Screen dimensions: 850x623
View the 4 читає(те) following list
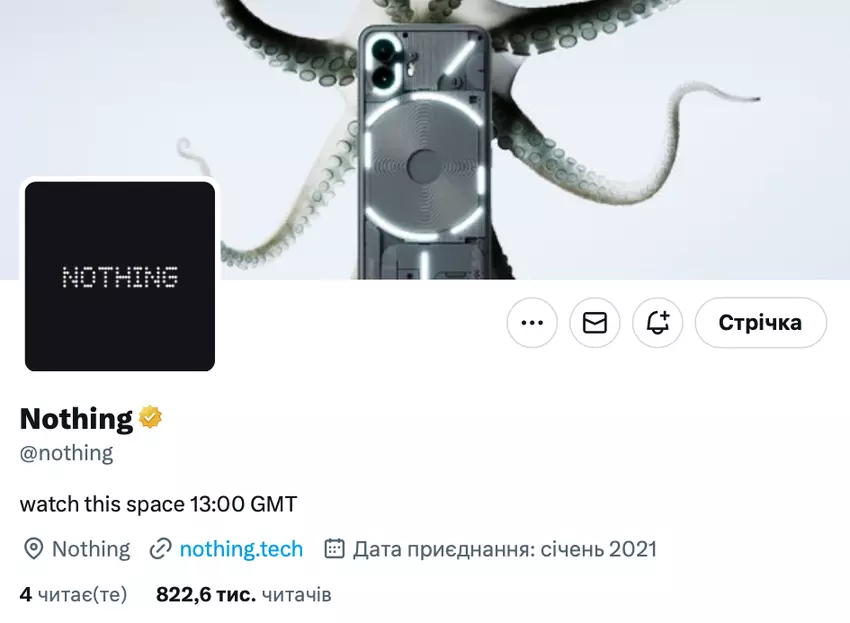tap(73, 595)
